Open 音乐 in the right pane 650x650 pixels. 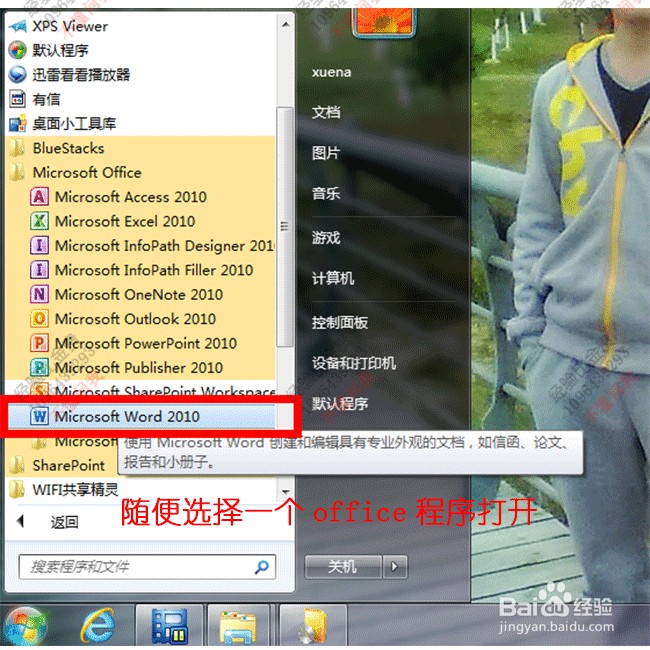point(326,193)
